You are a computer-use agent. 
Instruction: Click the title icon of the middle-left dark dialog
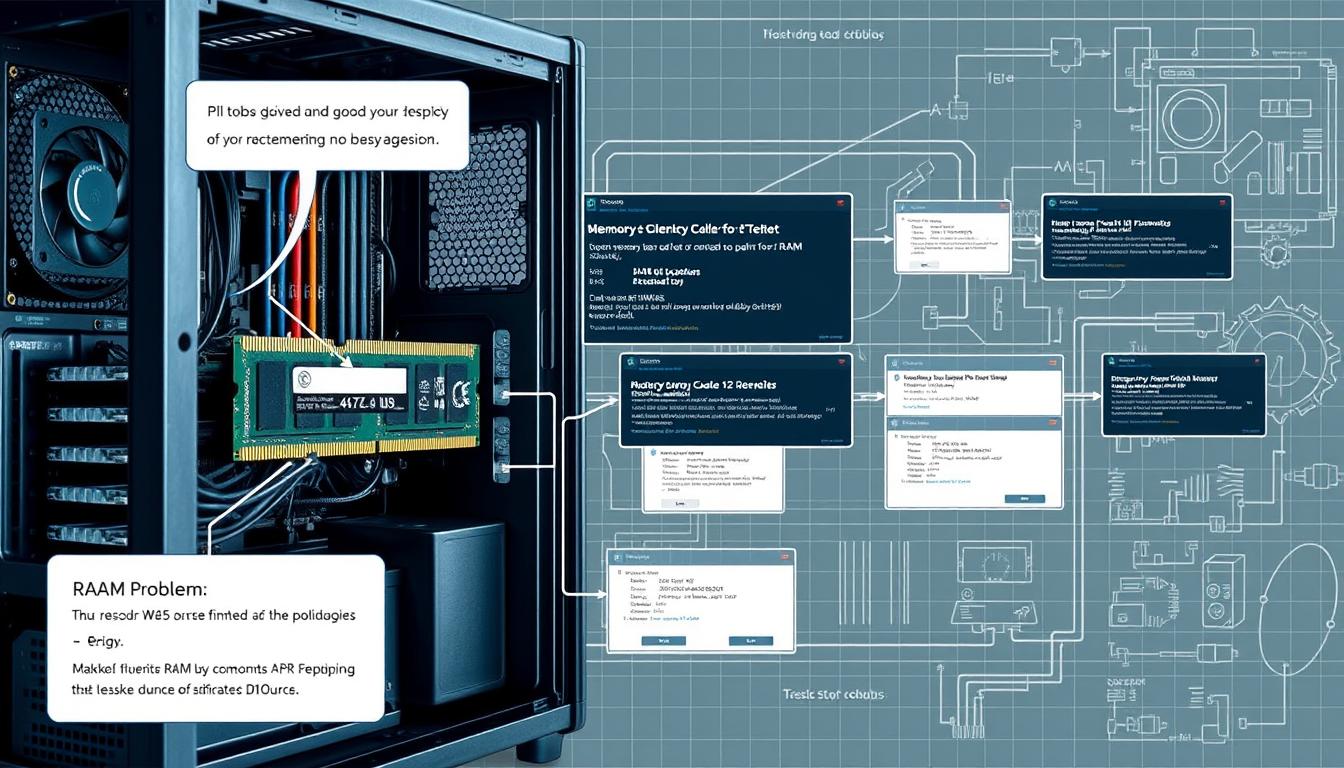[632, 362]
